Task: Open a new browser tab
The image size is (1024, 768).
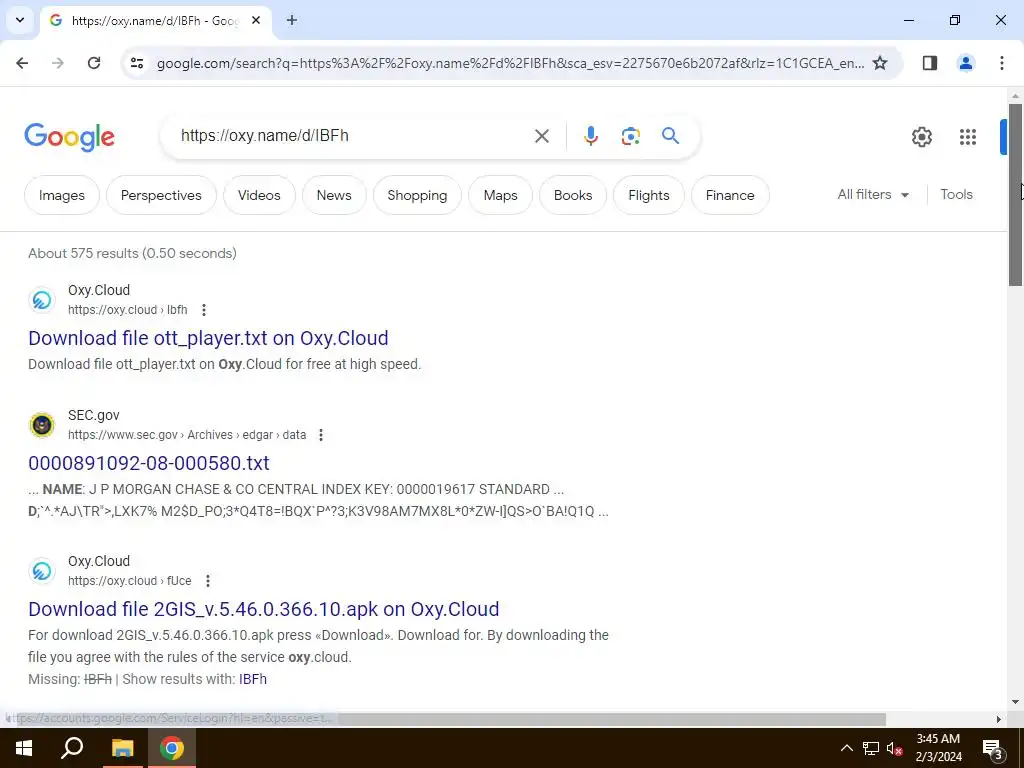Action: tap(292, 20)
